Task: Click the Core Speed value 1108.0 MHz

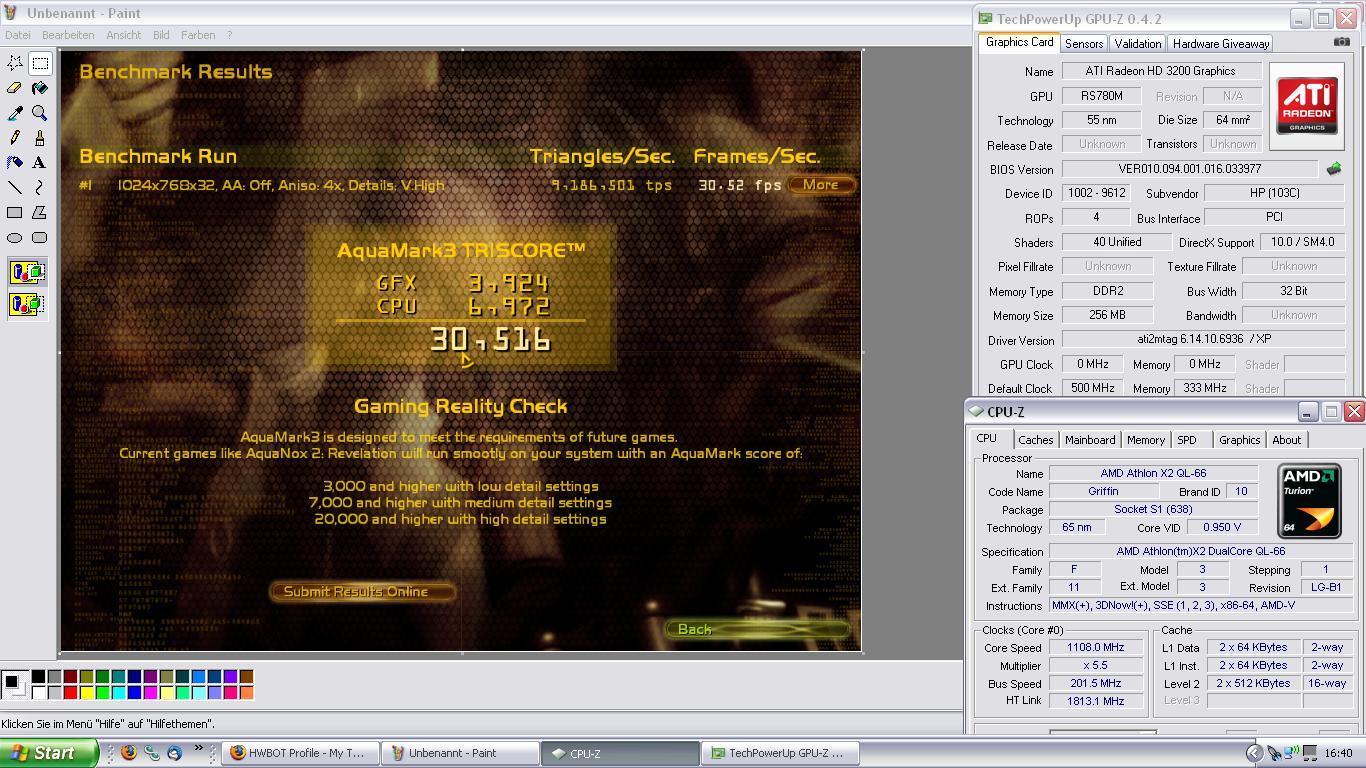Action: coord(1096,647)
